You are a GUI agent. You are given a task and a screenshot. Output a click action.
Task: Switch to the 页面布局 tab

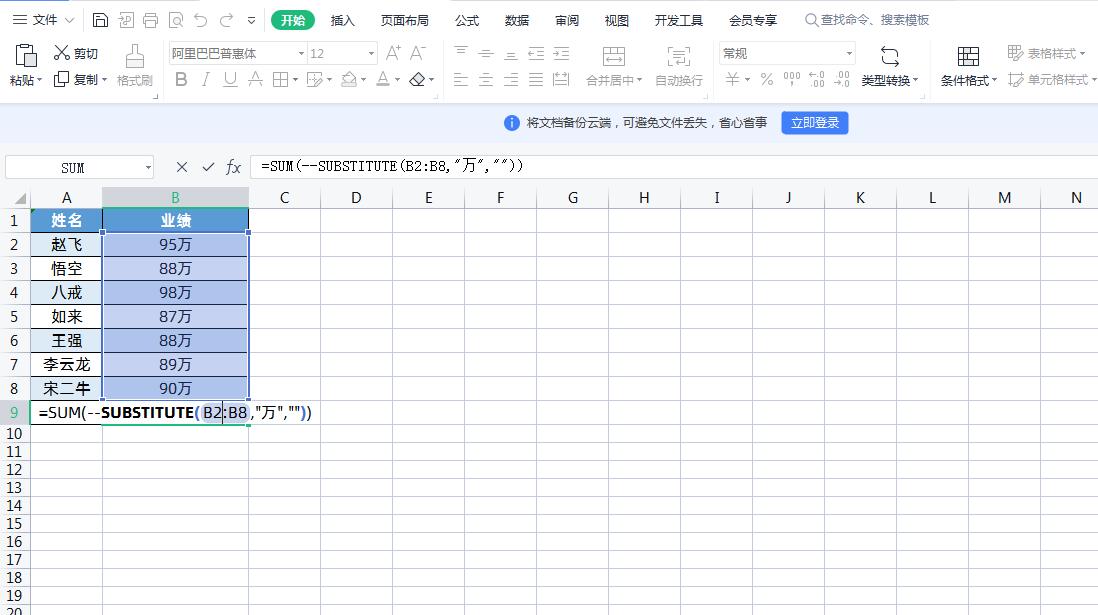[x=405, y=20]
